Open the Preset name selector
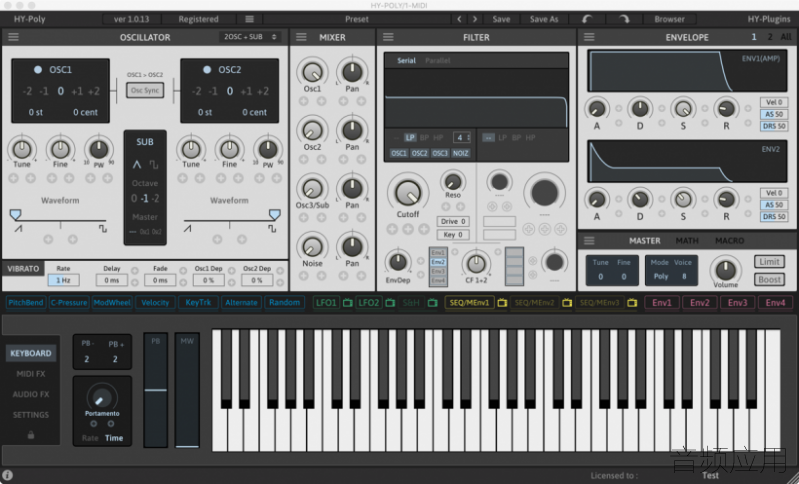 357,19
